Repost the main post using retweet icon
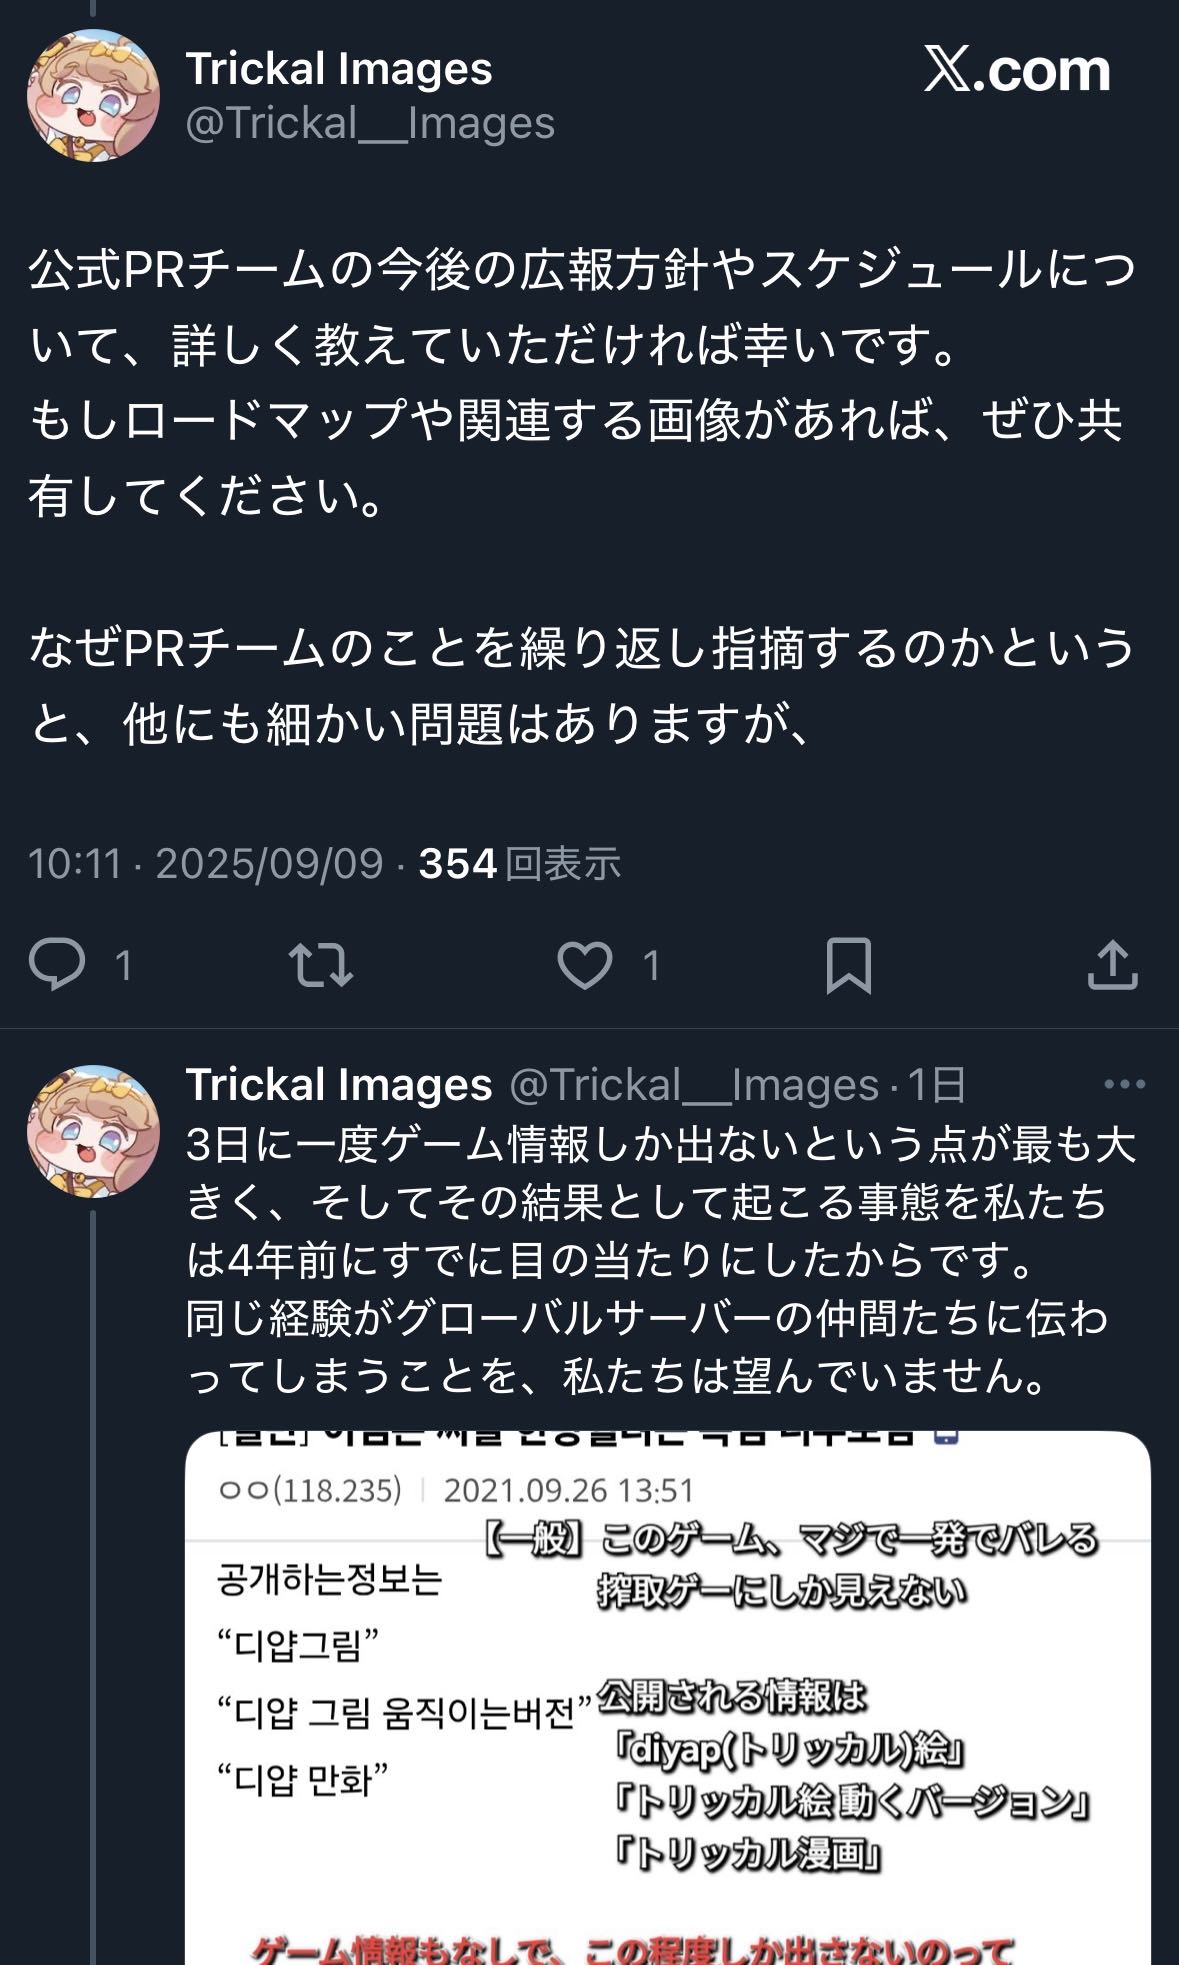The image size is (1179, 1965). point(320,965)
